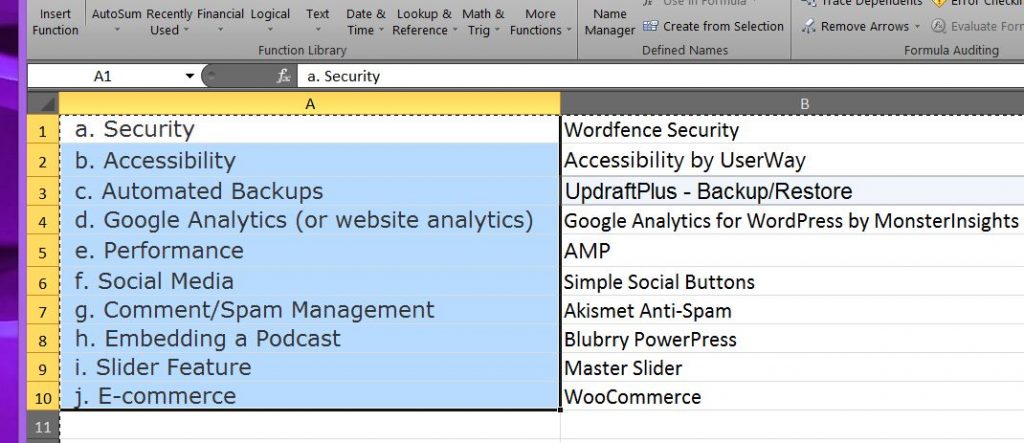Open the More Functions menu
The height and width of the screenshot is (443, 1024).
pyautogui.click(x=540, y=22)
